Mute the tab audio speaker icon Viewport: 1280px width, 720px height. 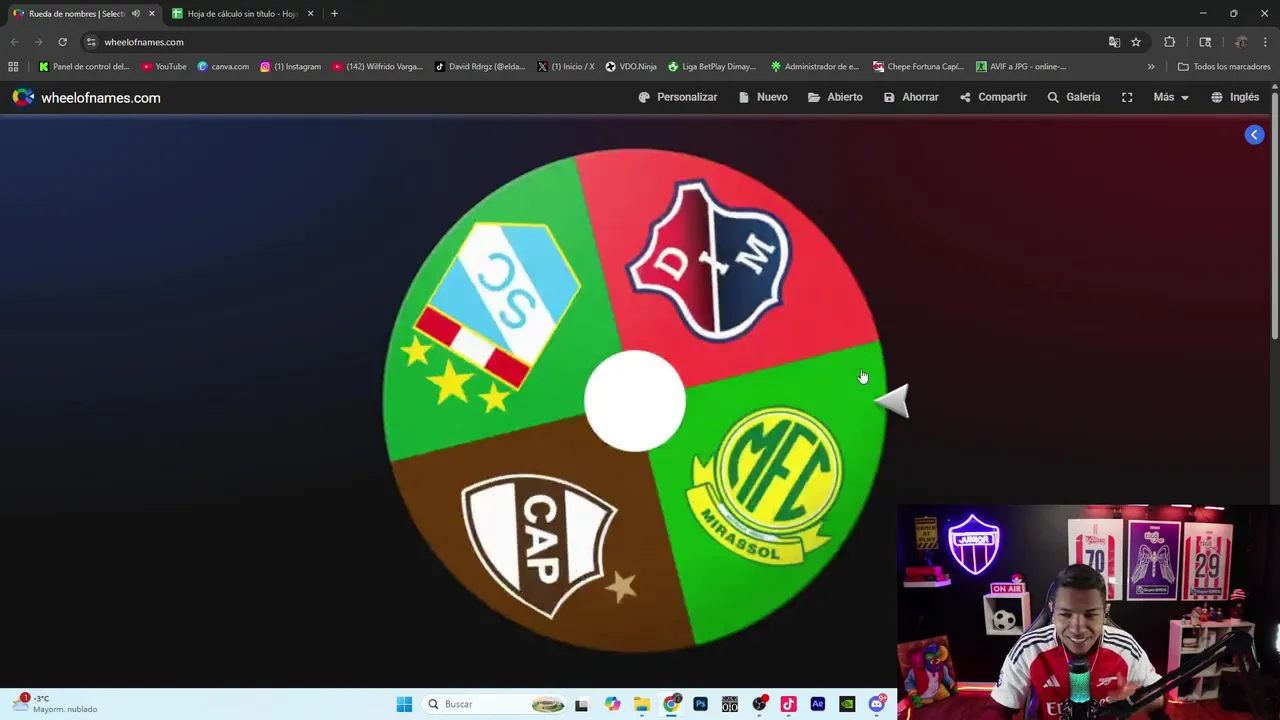pos(136,14)
